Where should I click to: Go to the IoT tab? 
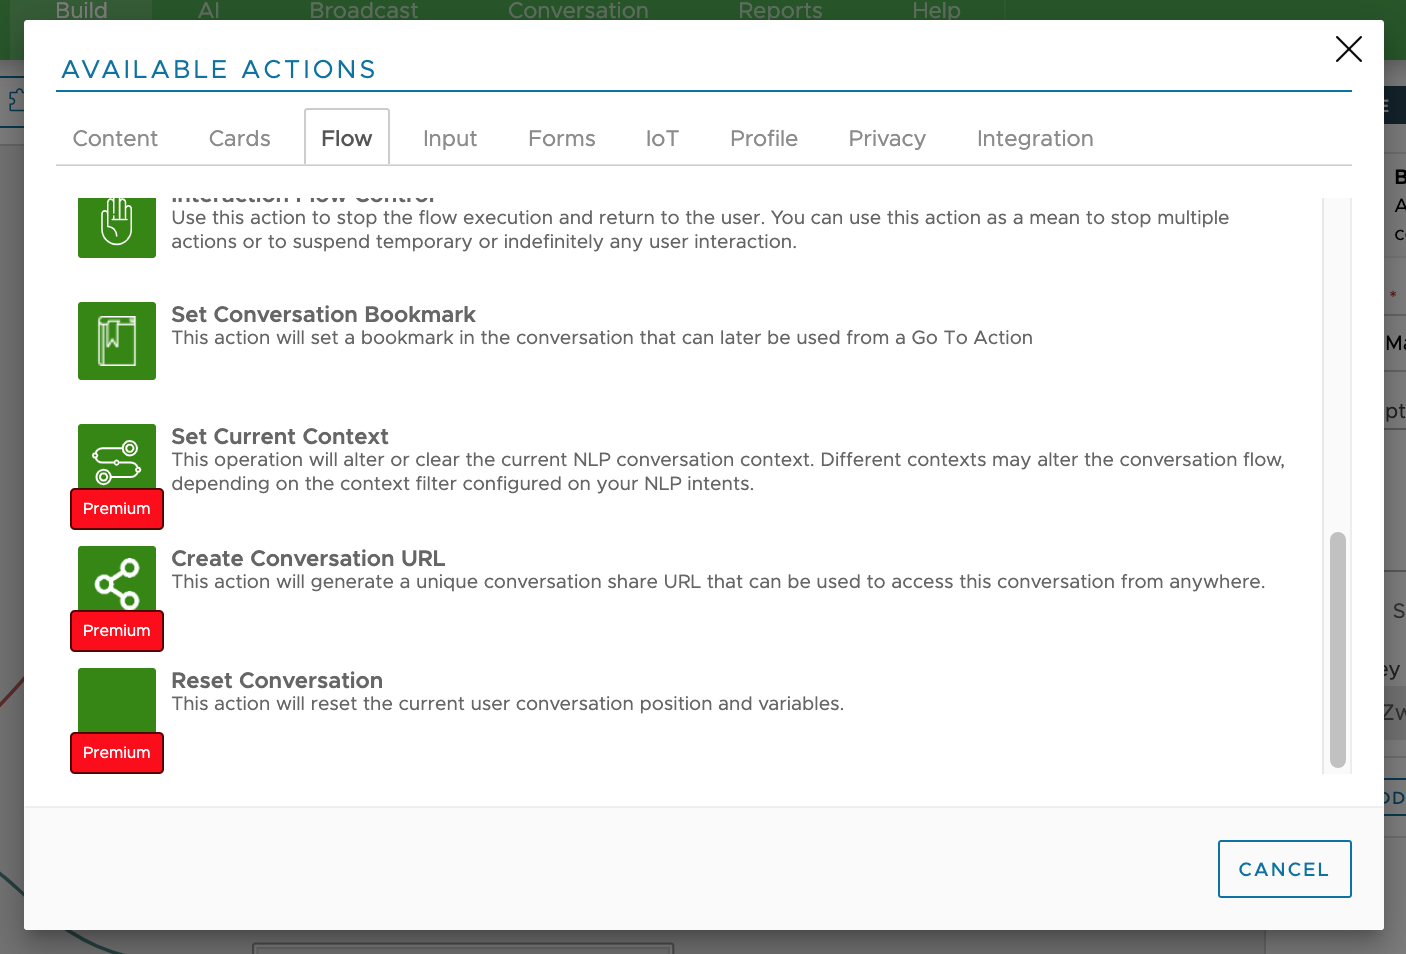[662, 138]
